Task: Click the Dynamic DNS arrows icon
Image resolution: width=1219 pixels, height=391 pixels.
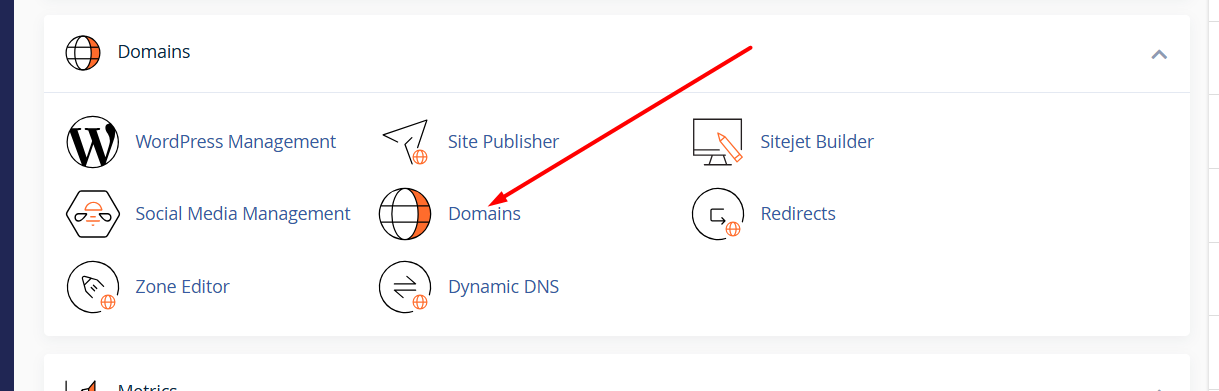Action: pos(405,287)
